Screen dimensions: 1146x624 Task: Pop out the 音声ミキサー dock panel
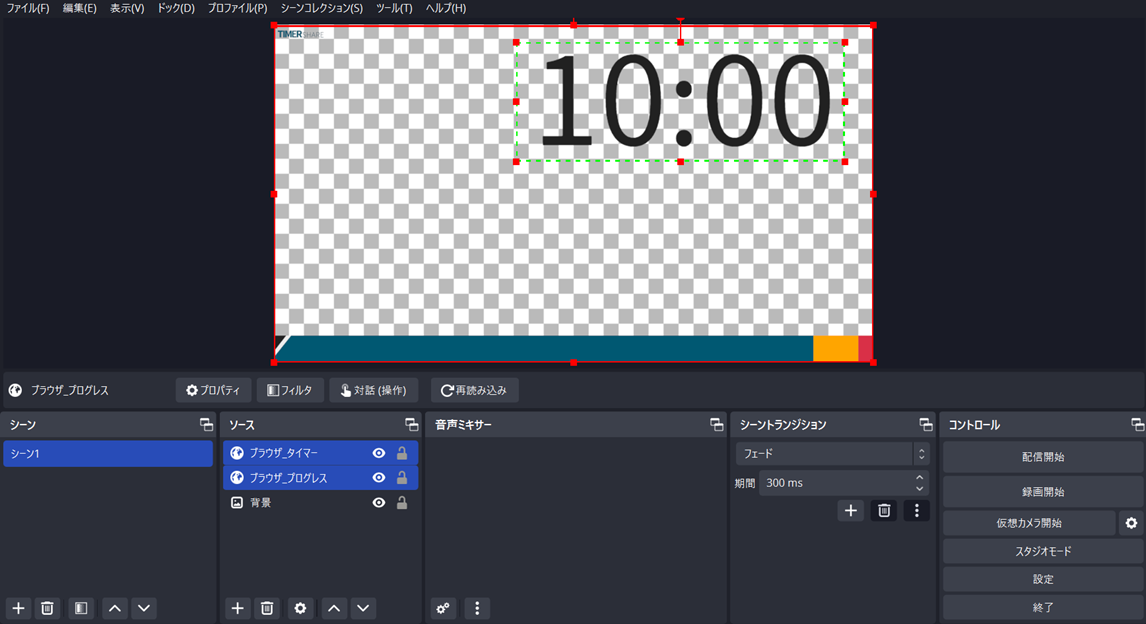(x=716, y=425)
